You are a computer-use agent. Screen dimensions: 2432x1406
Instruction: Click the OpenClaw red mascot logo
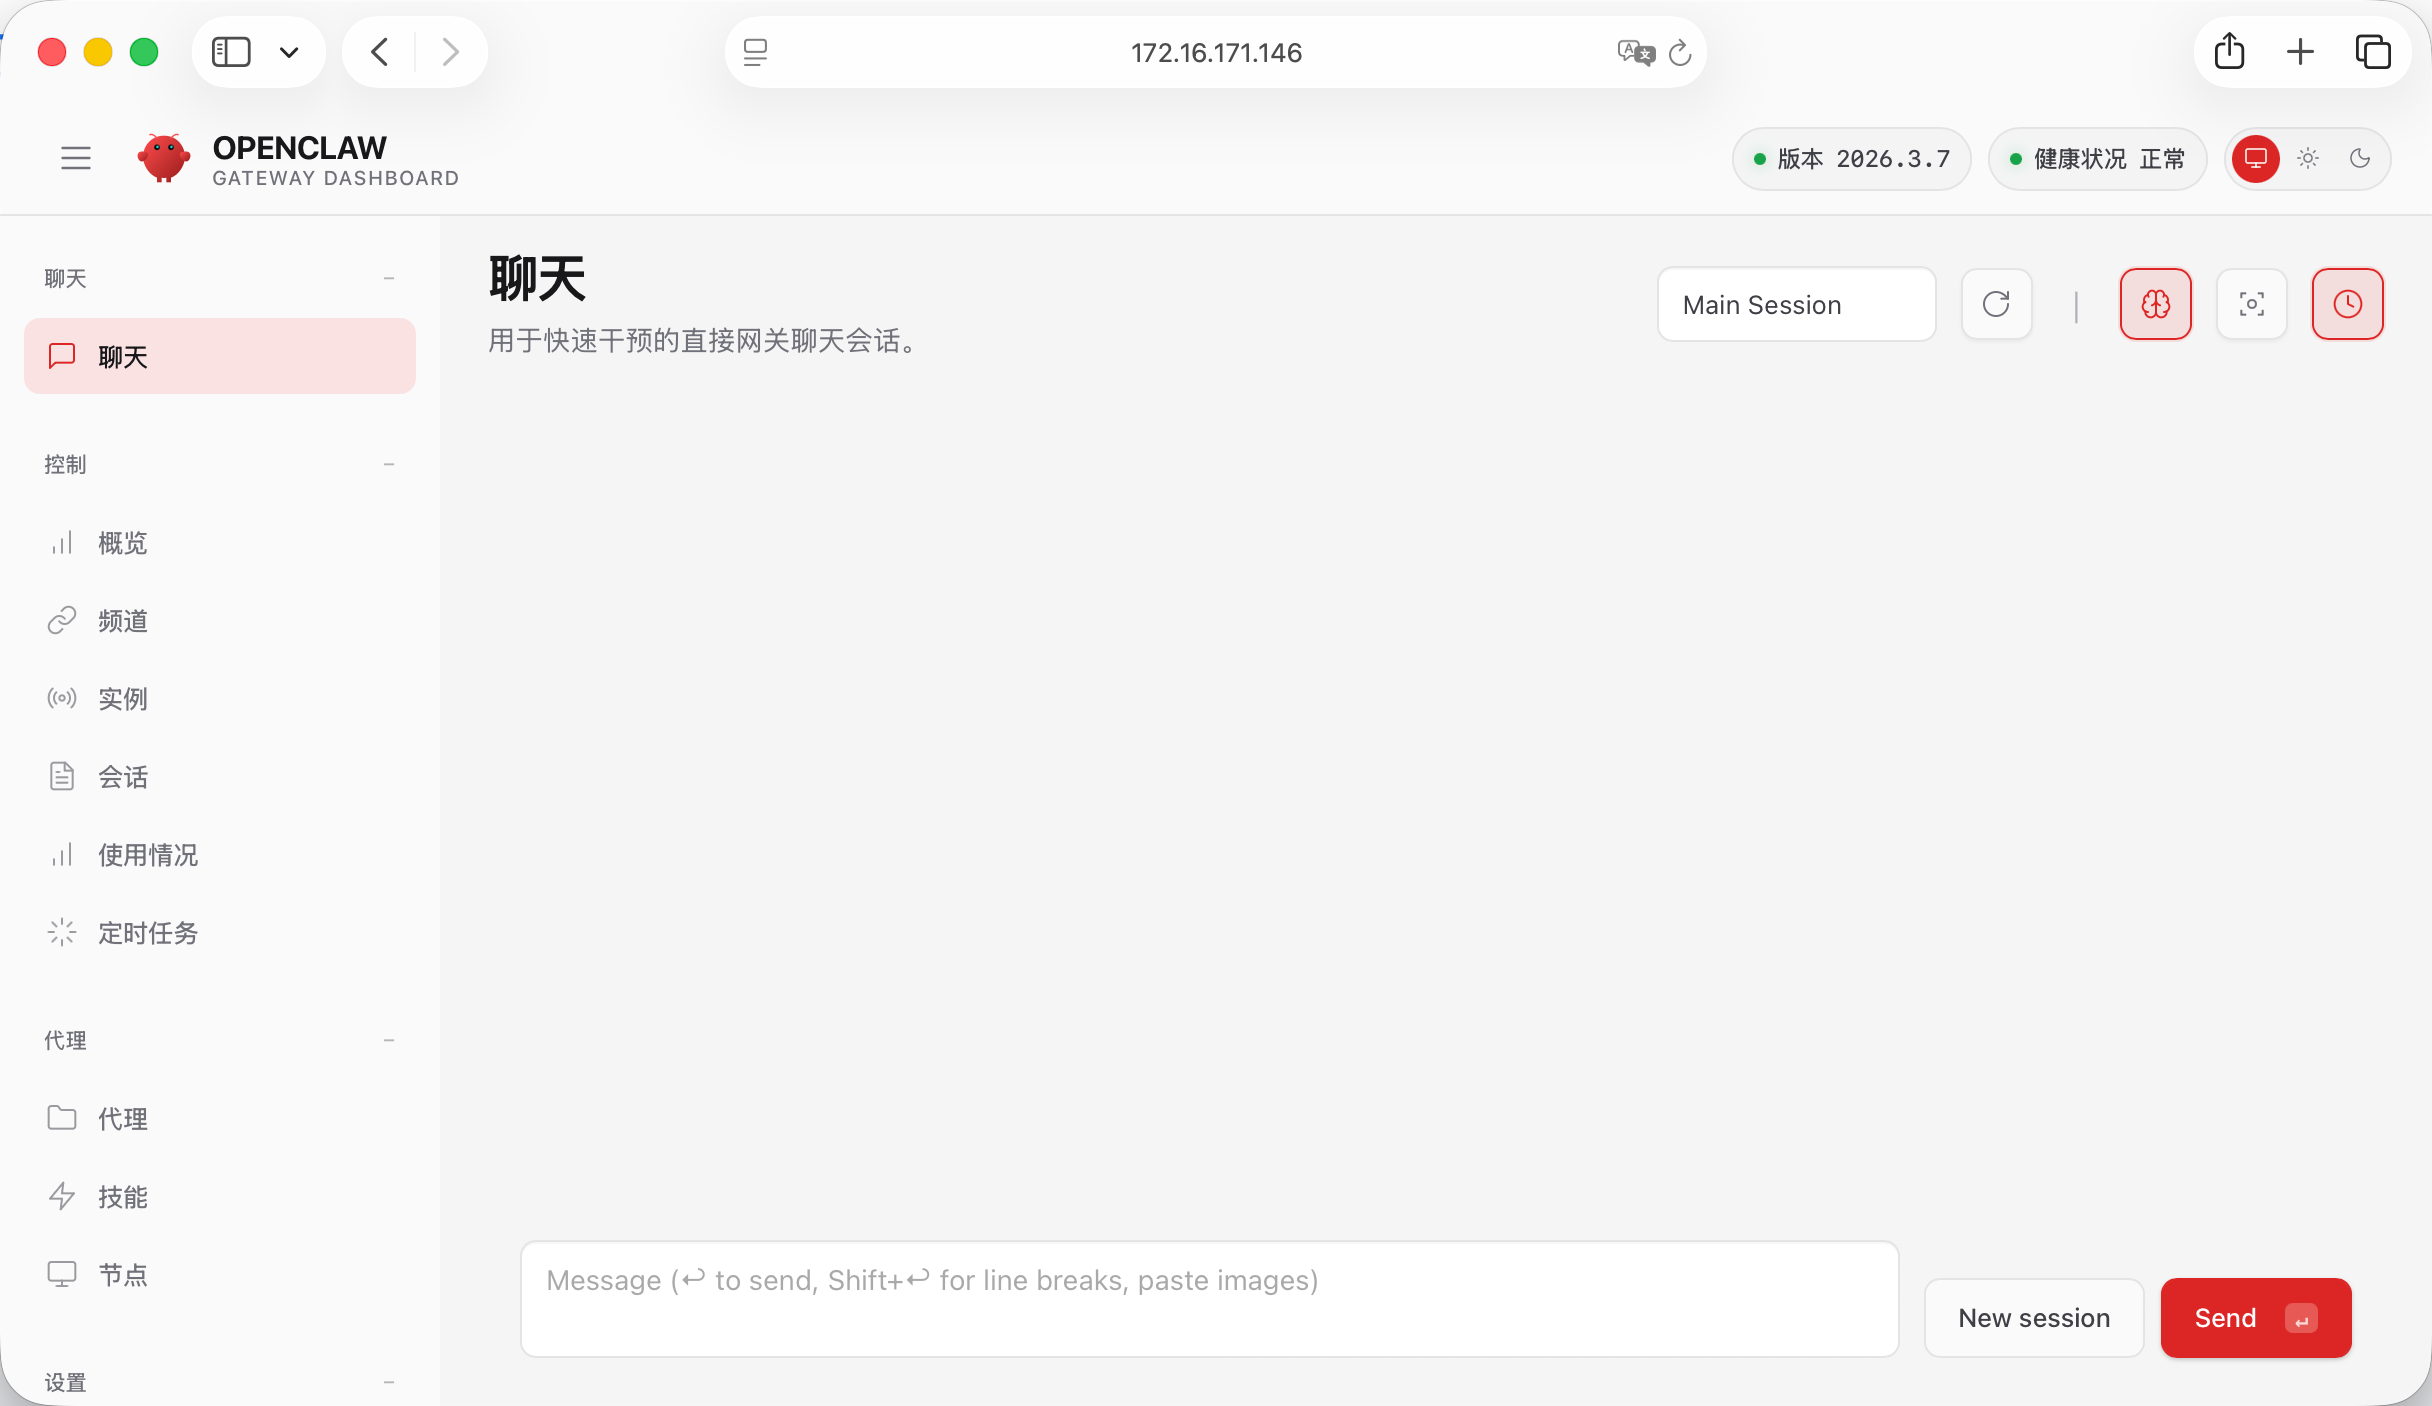pyautogui.click(x=164, y=158)
